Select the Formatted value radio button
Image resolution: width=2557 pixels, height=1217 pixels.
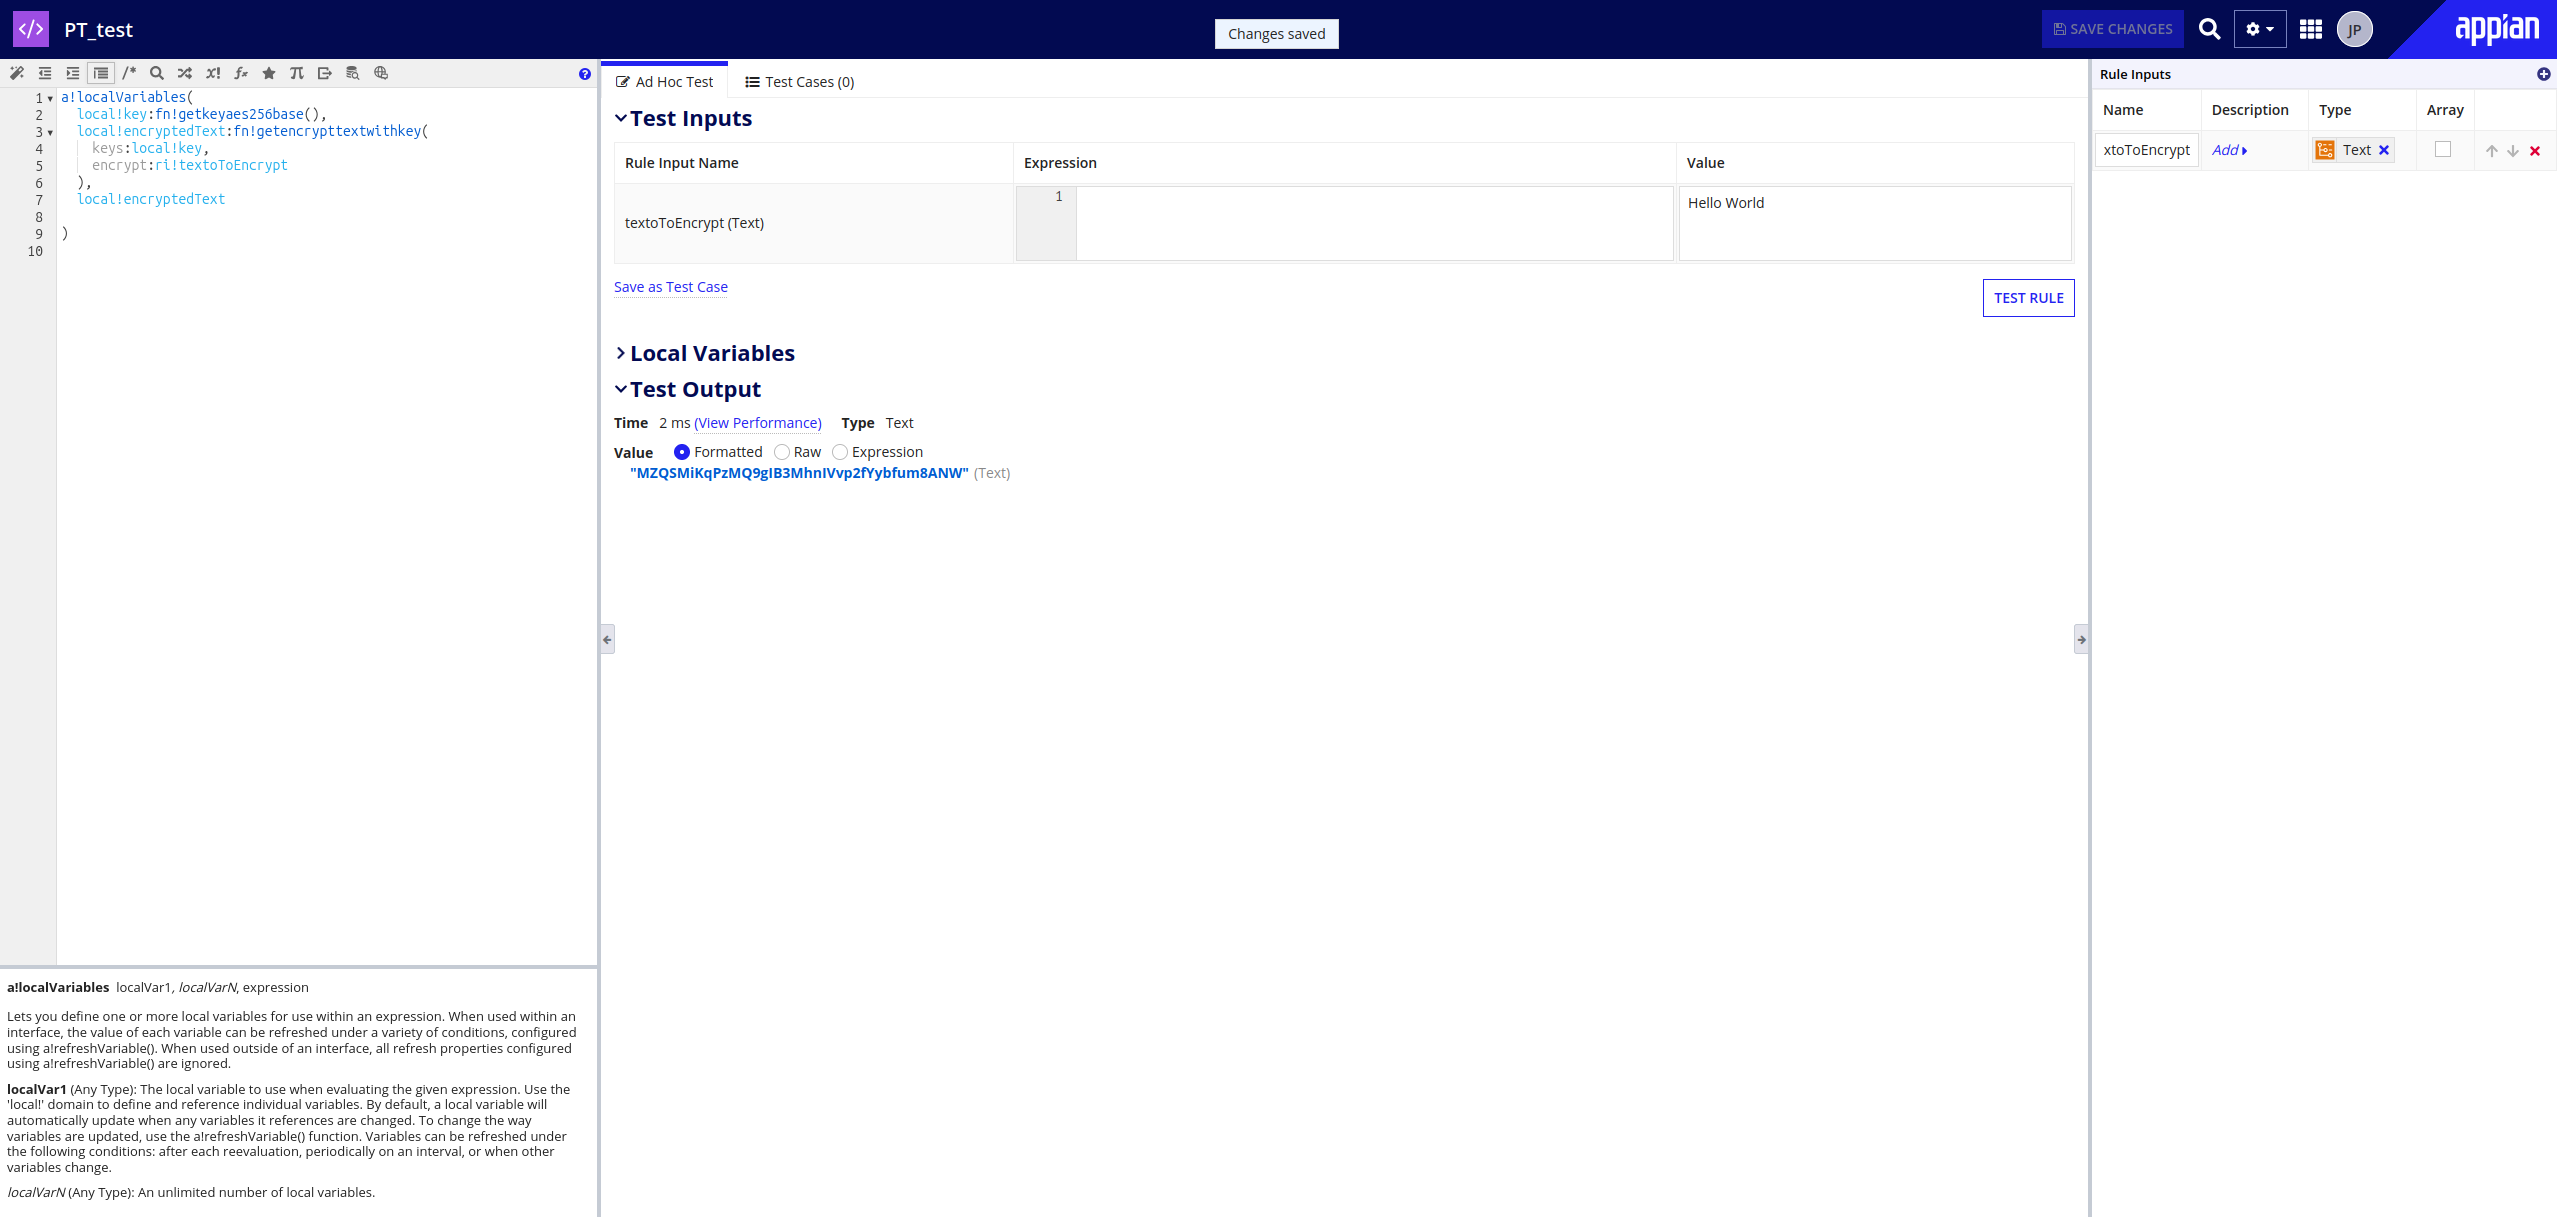click(682, 452)
